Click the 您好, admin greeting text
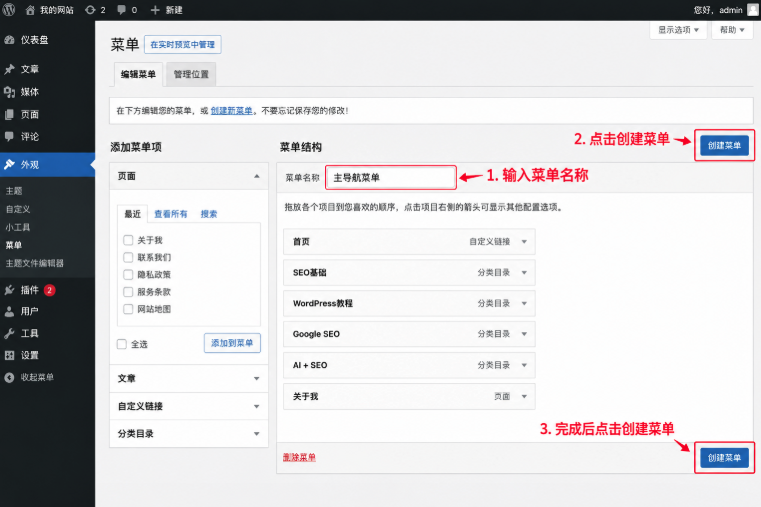Viewport: 761px width, 507px height. click(718, 10)
